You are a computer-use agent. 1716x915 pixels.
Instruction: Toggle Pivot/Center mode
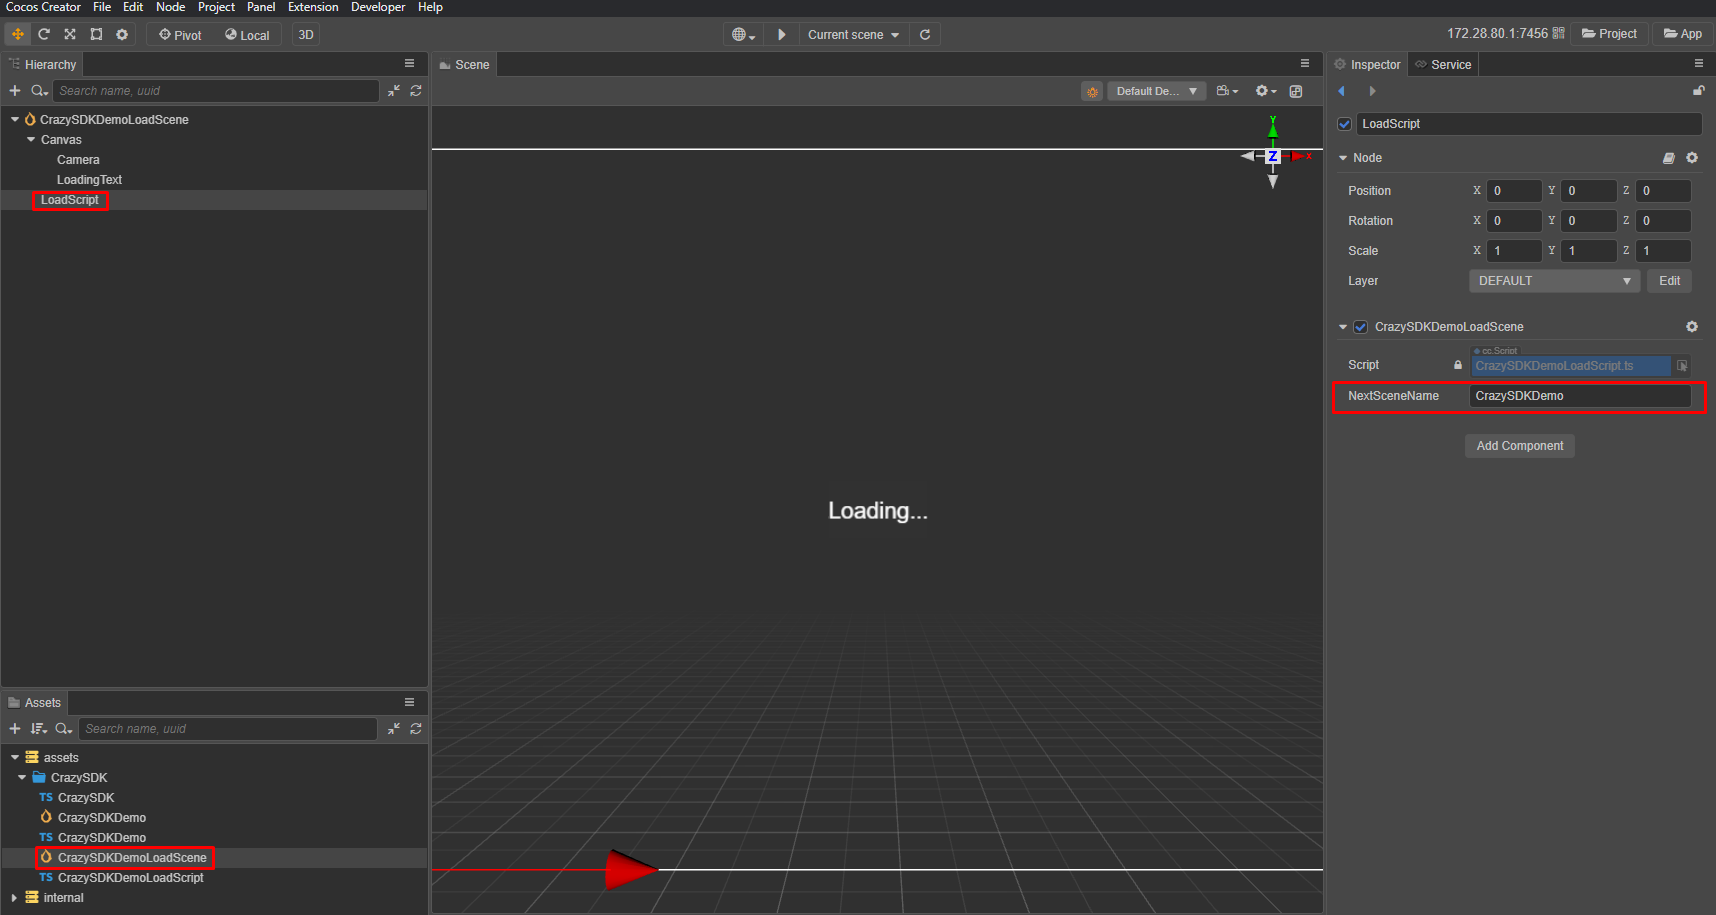pos(180,35)
